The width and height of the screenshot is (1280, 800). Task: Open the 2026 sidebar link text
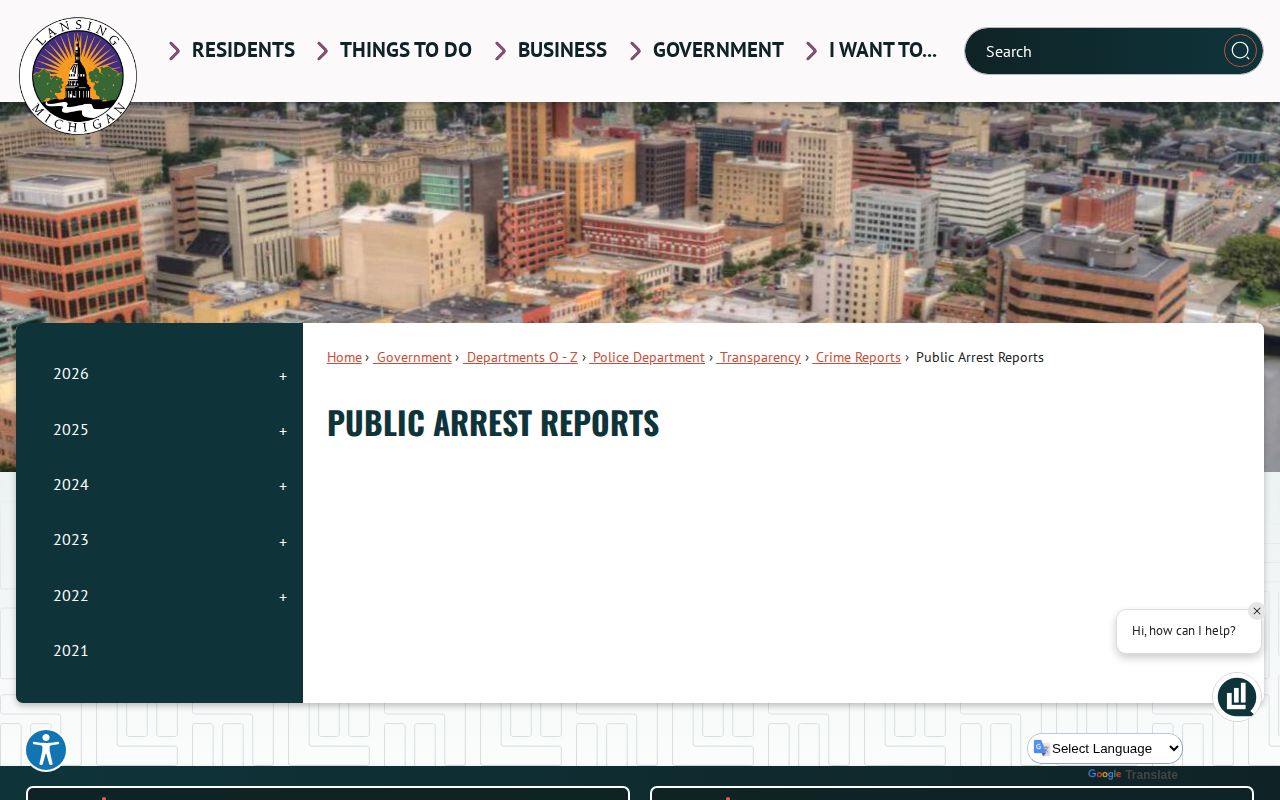(x=71, y=374)
